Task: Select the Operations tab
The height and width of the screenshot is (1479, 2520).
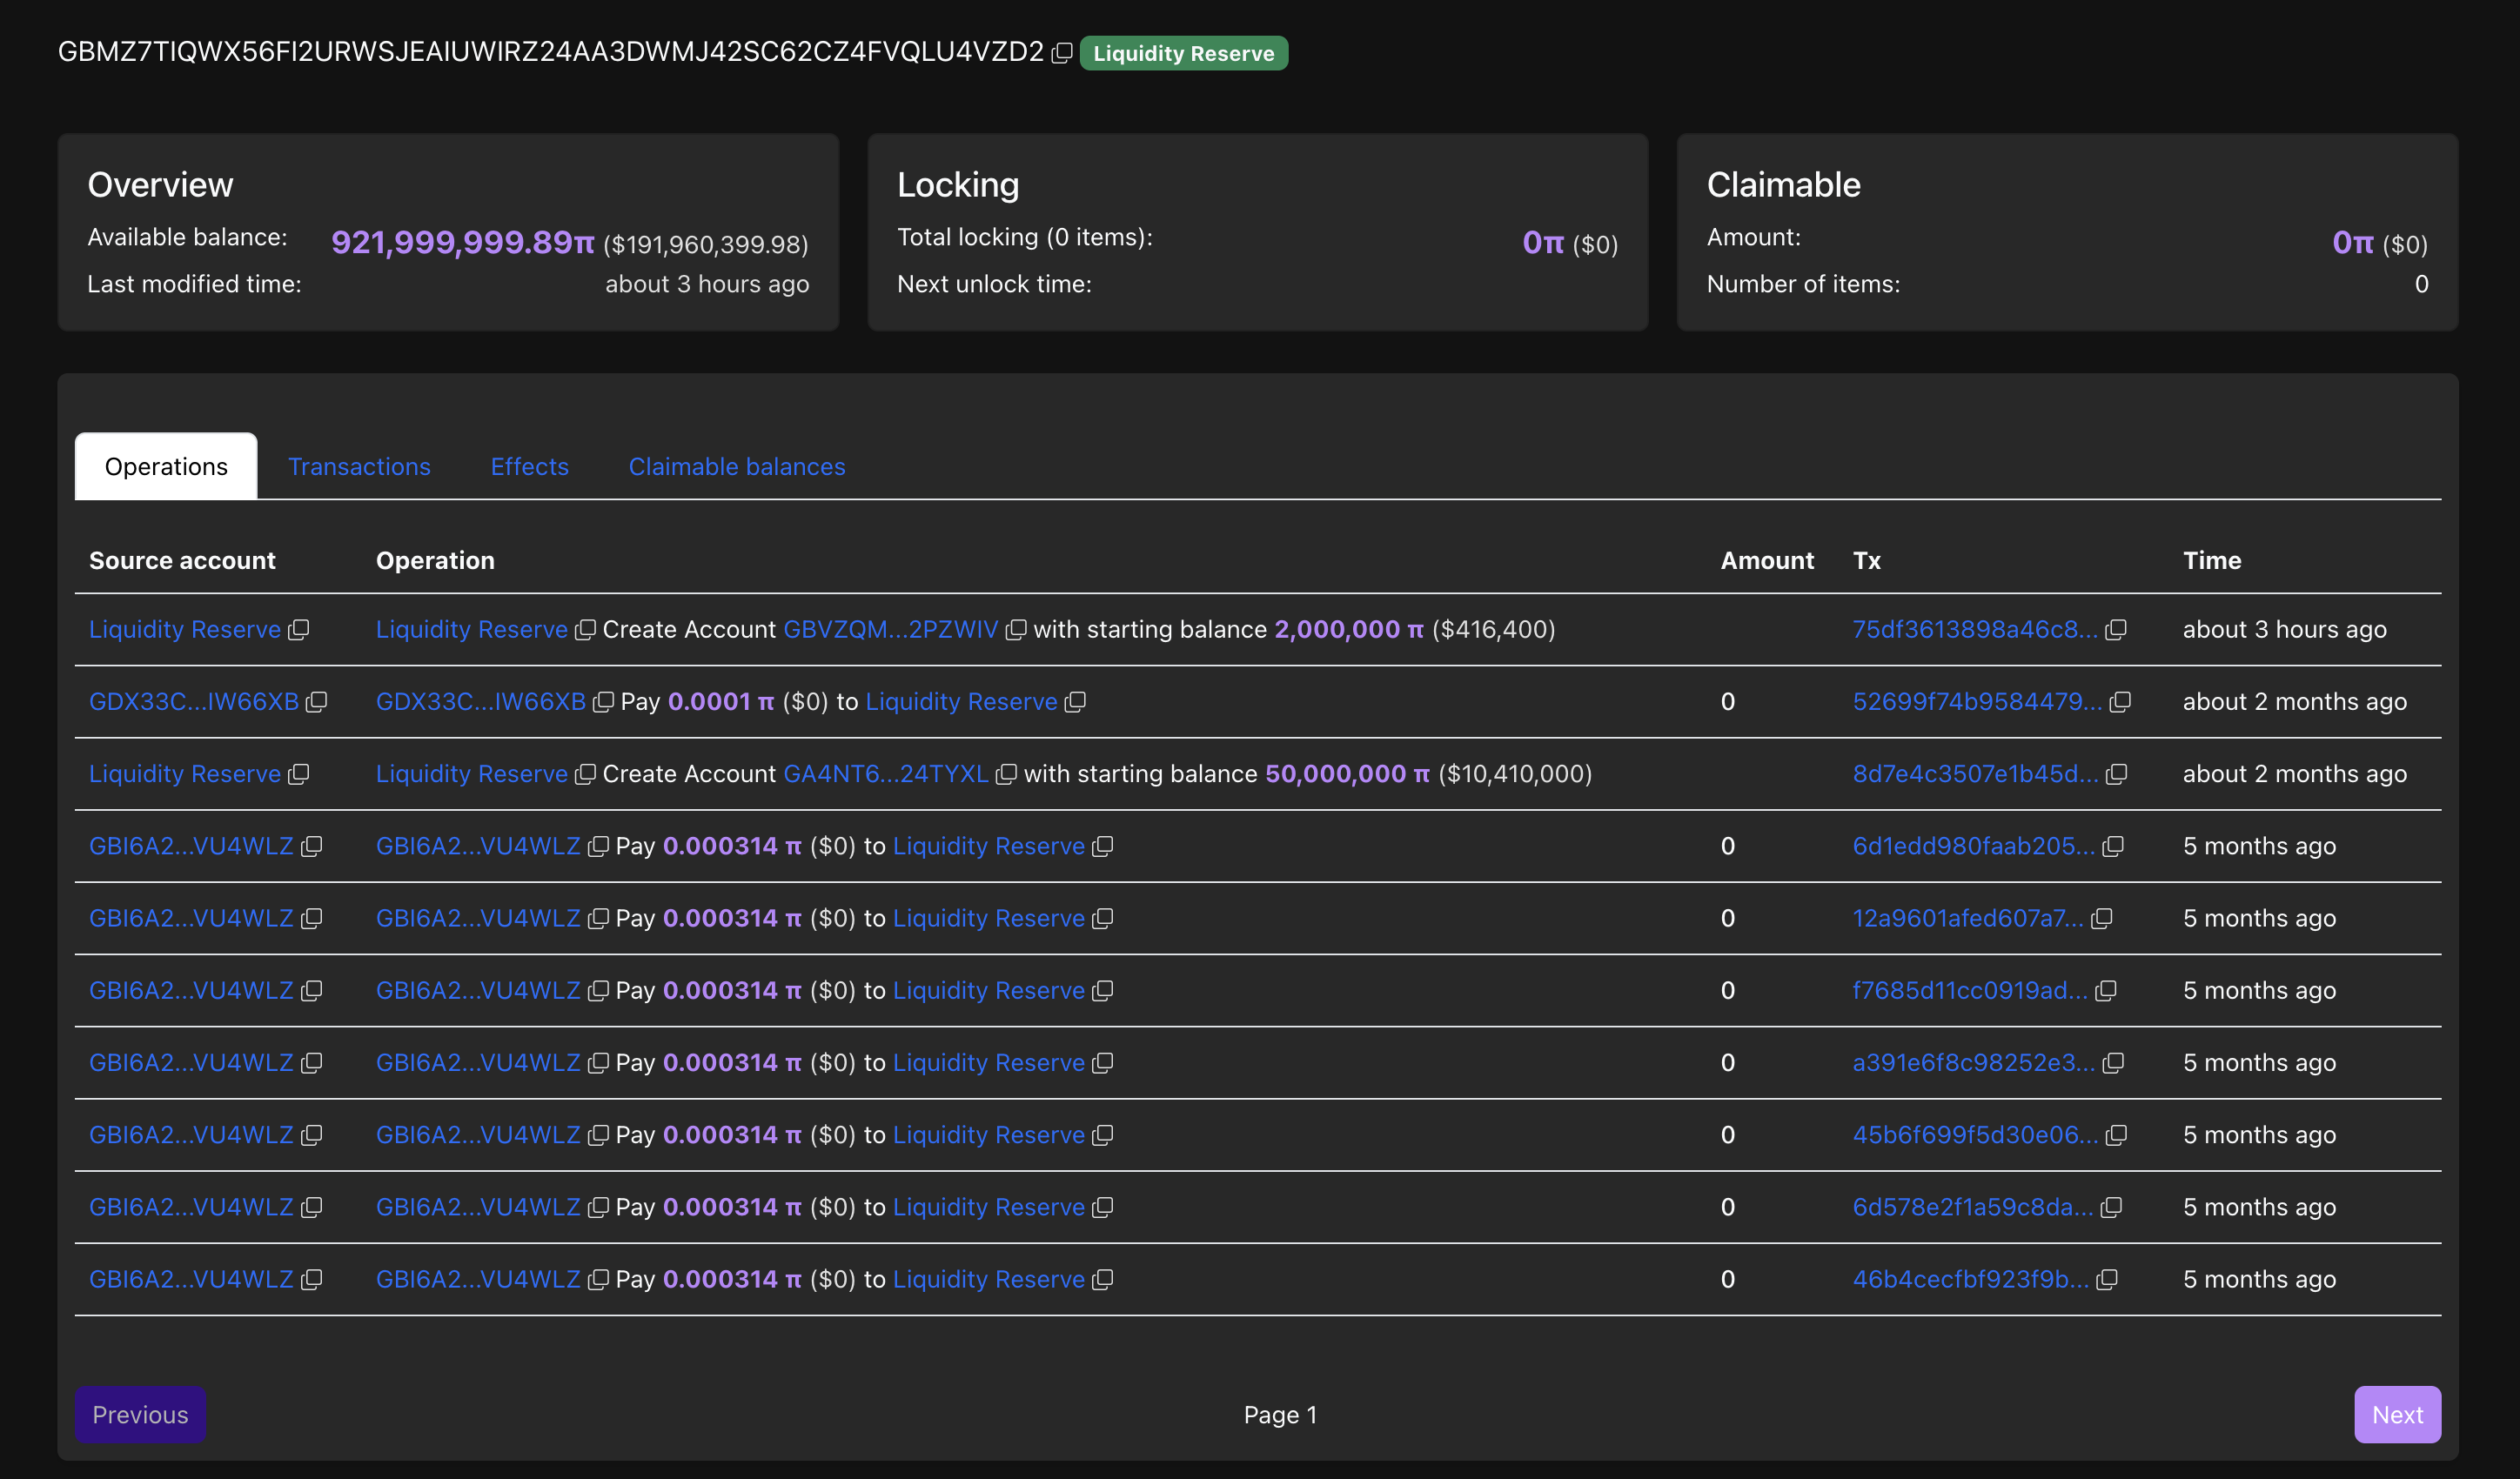Action: pos(166,467)
